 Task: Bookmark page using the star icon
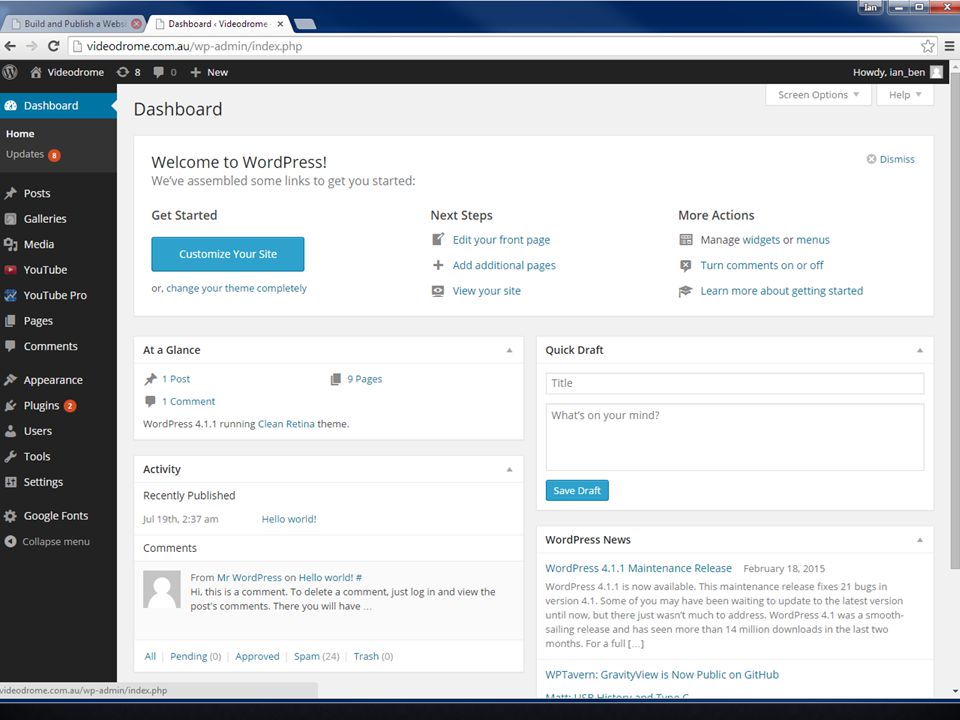click(x=928, y=46)
